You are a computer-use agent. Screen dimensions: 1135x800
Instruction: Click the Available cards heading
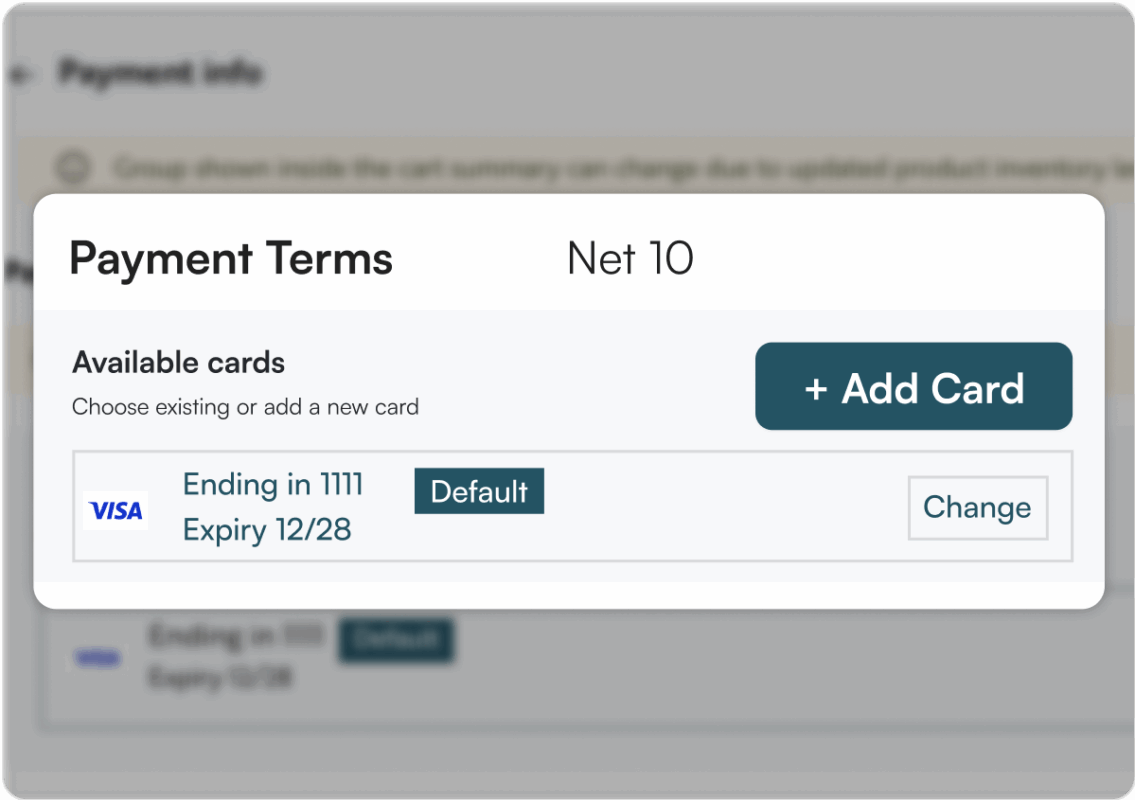[x=179, y=362]
